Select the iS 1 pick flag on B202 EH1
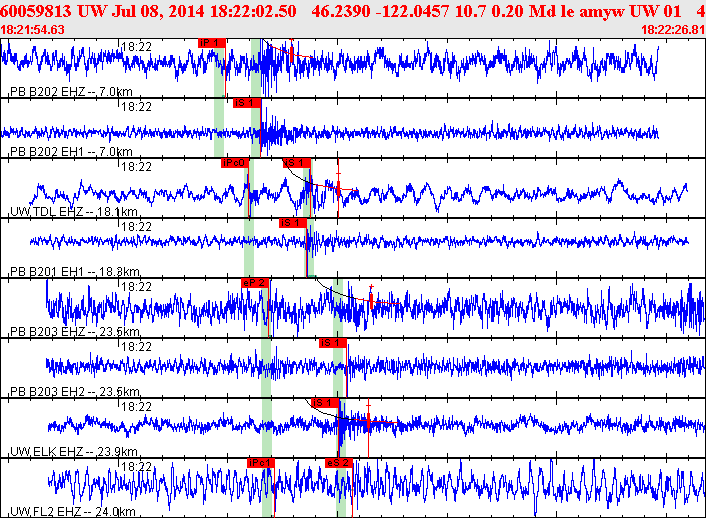The image size is (706, 518). tap(247, 103)
